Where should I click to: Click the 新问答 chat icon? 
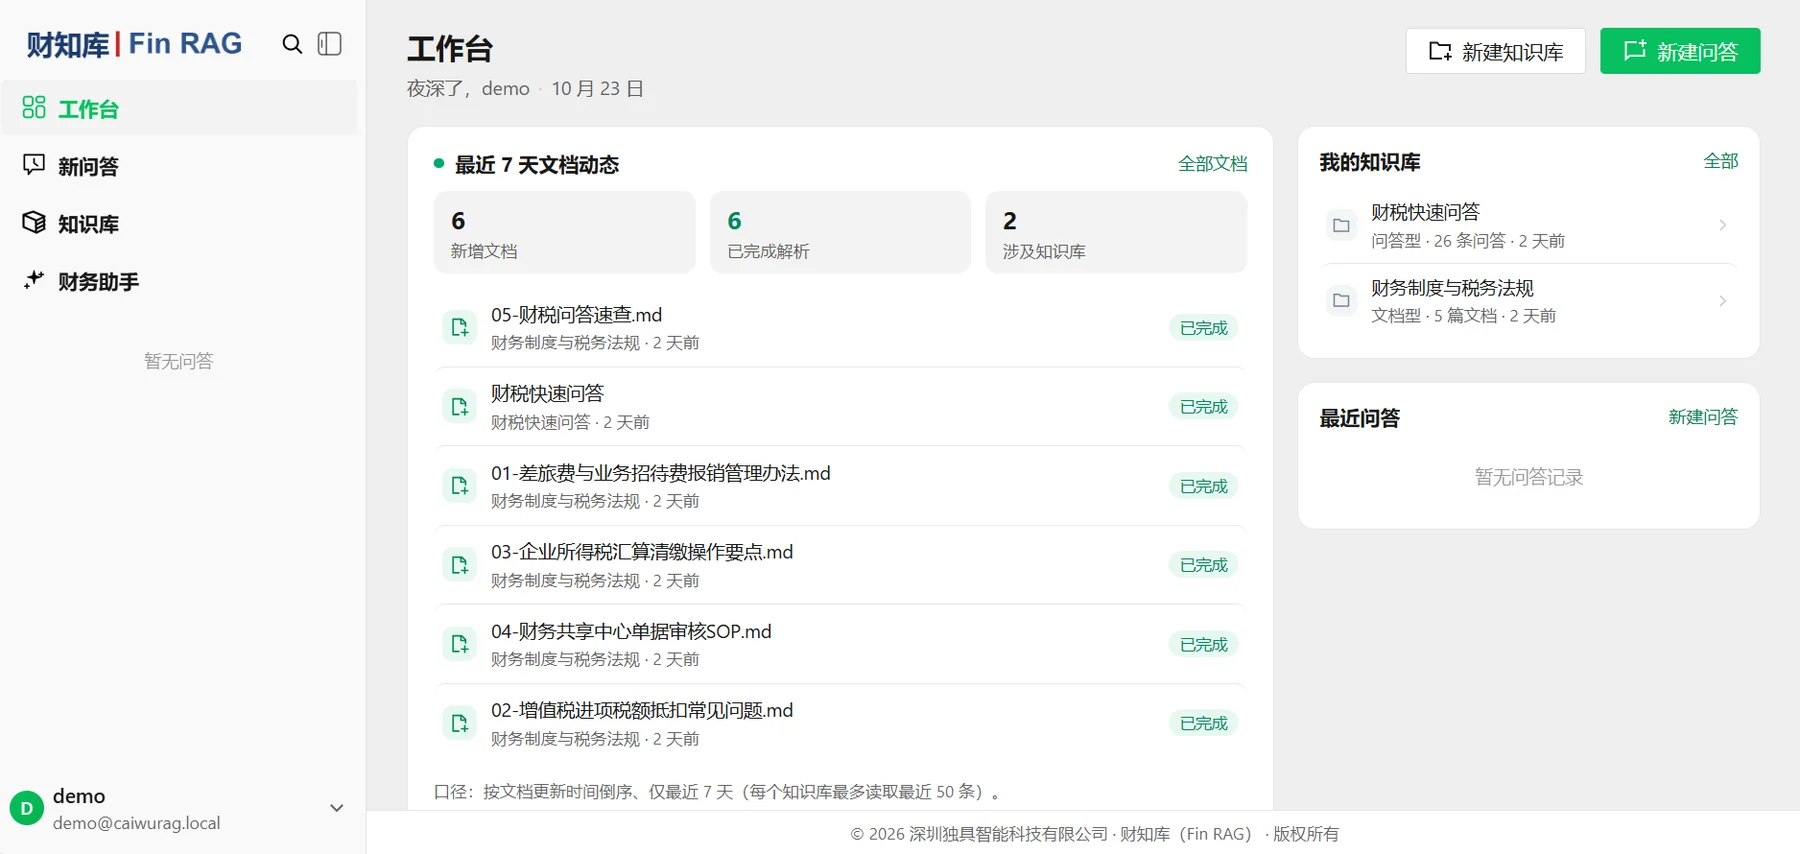point(34,165)
